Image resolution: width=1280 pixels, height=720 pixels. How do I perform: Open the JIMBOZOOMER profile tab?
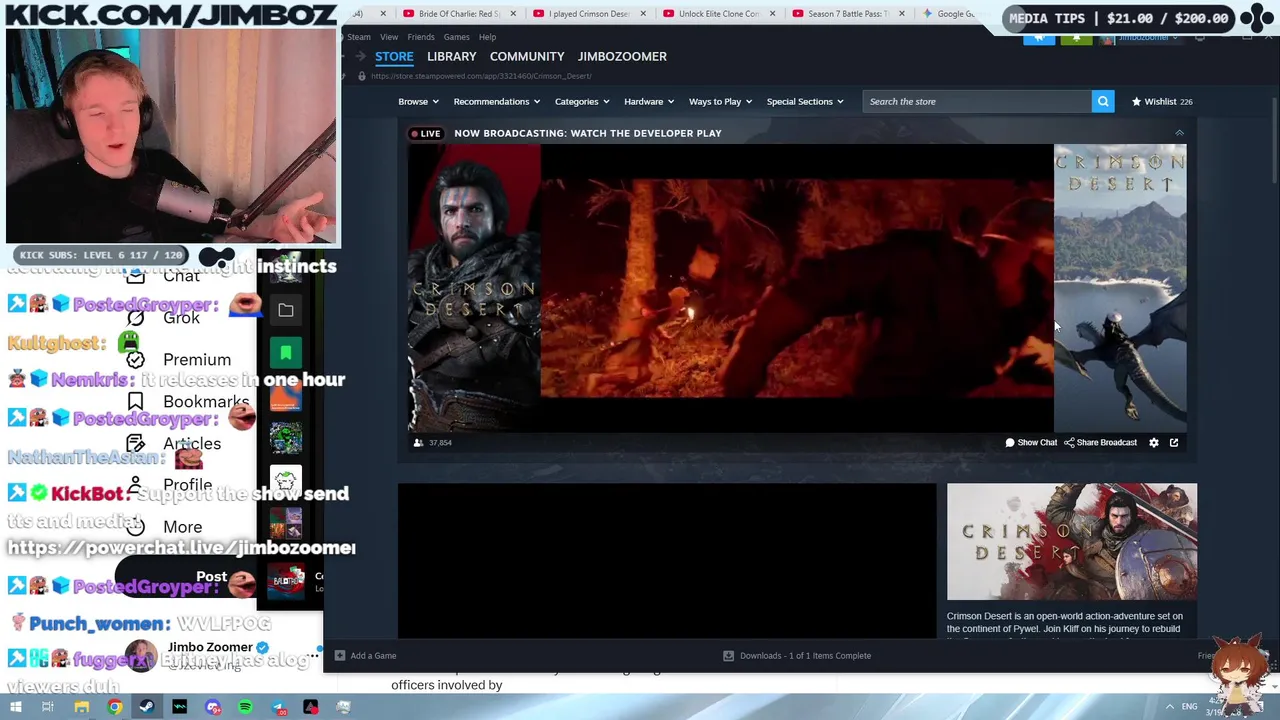click(x=622, y=56)
